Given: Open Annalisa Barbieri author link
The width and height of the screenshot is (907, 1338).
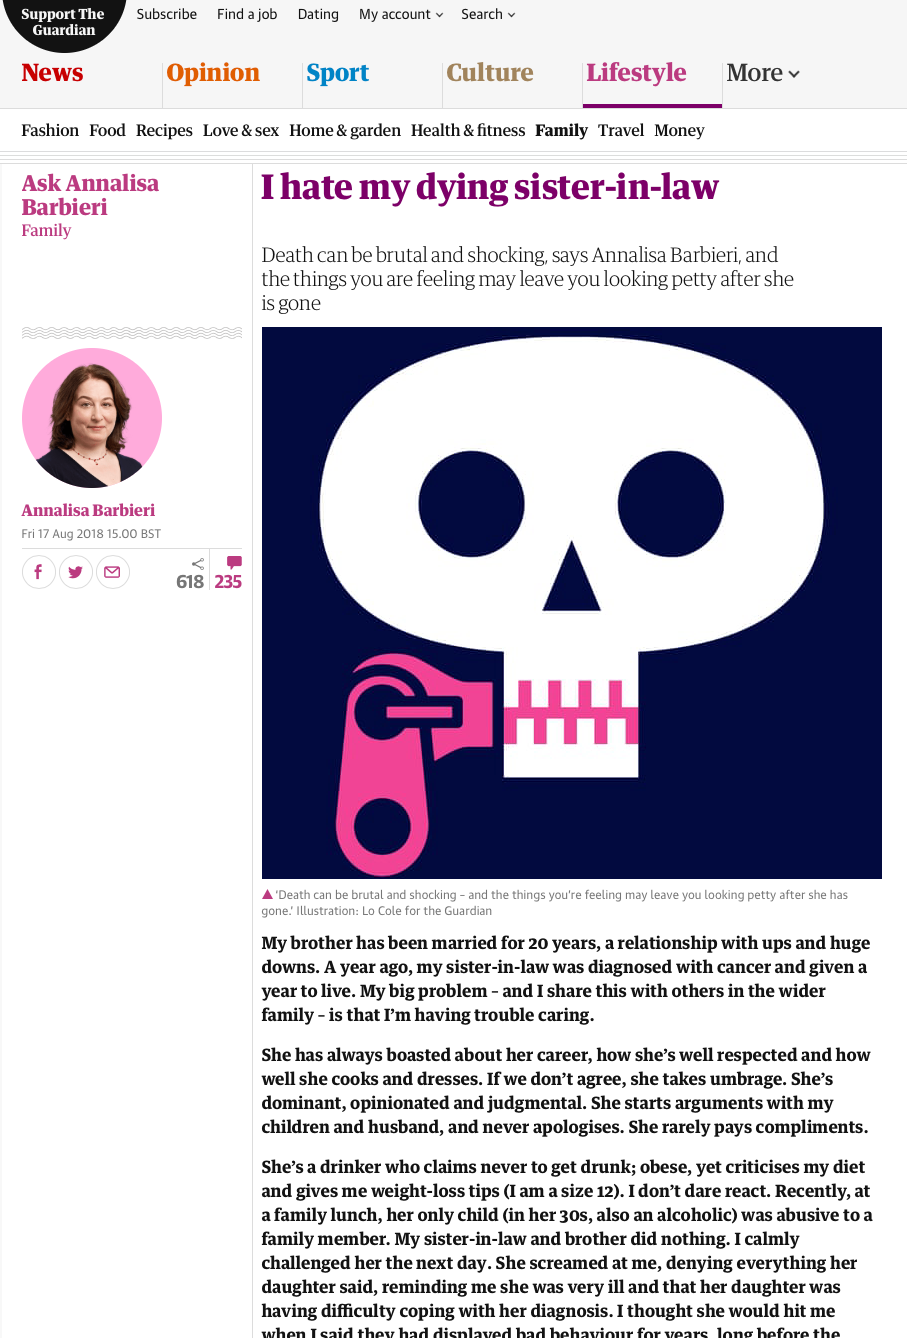Looking at the screenshot, I should [x=88, y=510].
